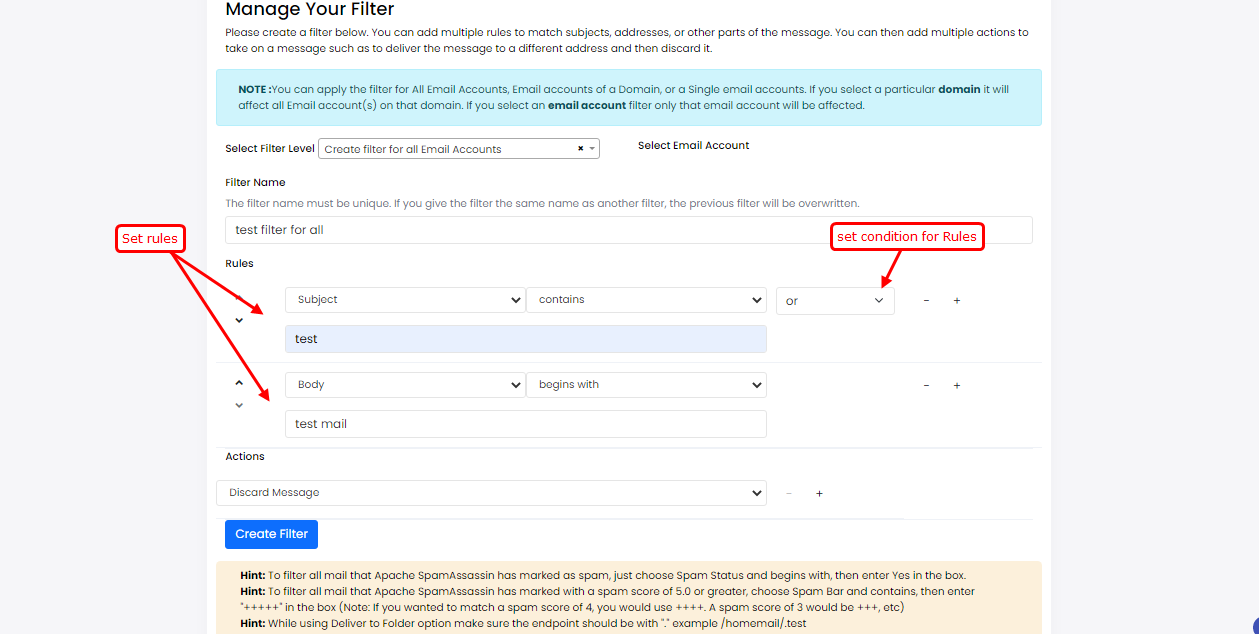This screenshot has width=1259, height=634.
Task: Clear the filter level selection with x
Action: pyautogui.click(x=580, y=149)
